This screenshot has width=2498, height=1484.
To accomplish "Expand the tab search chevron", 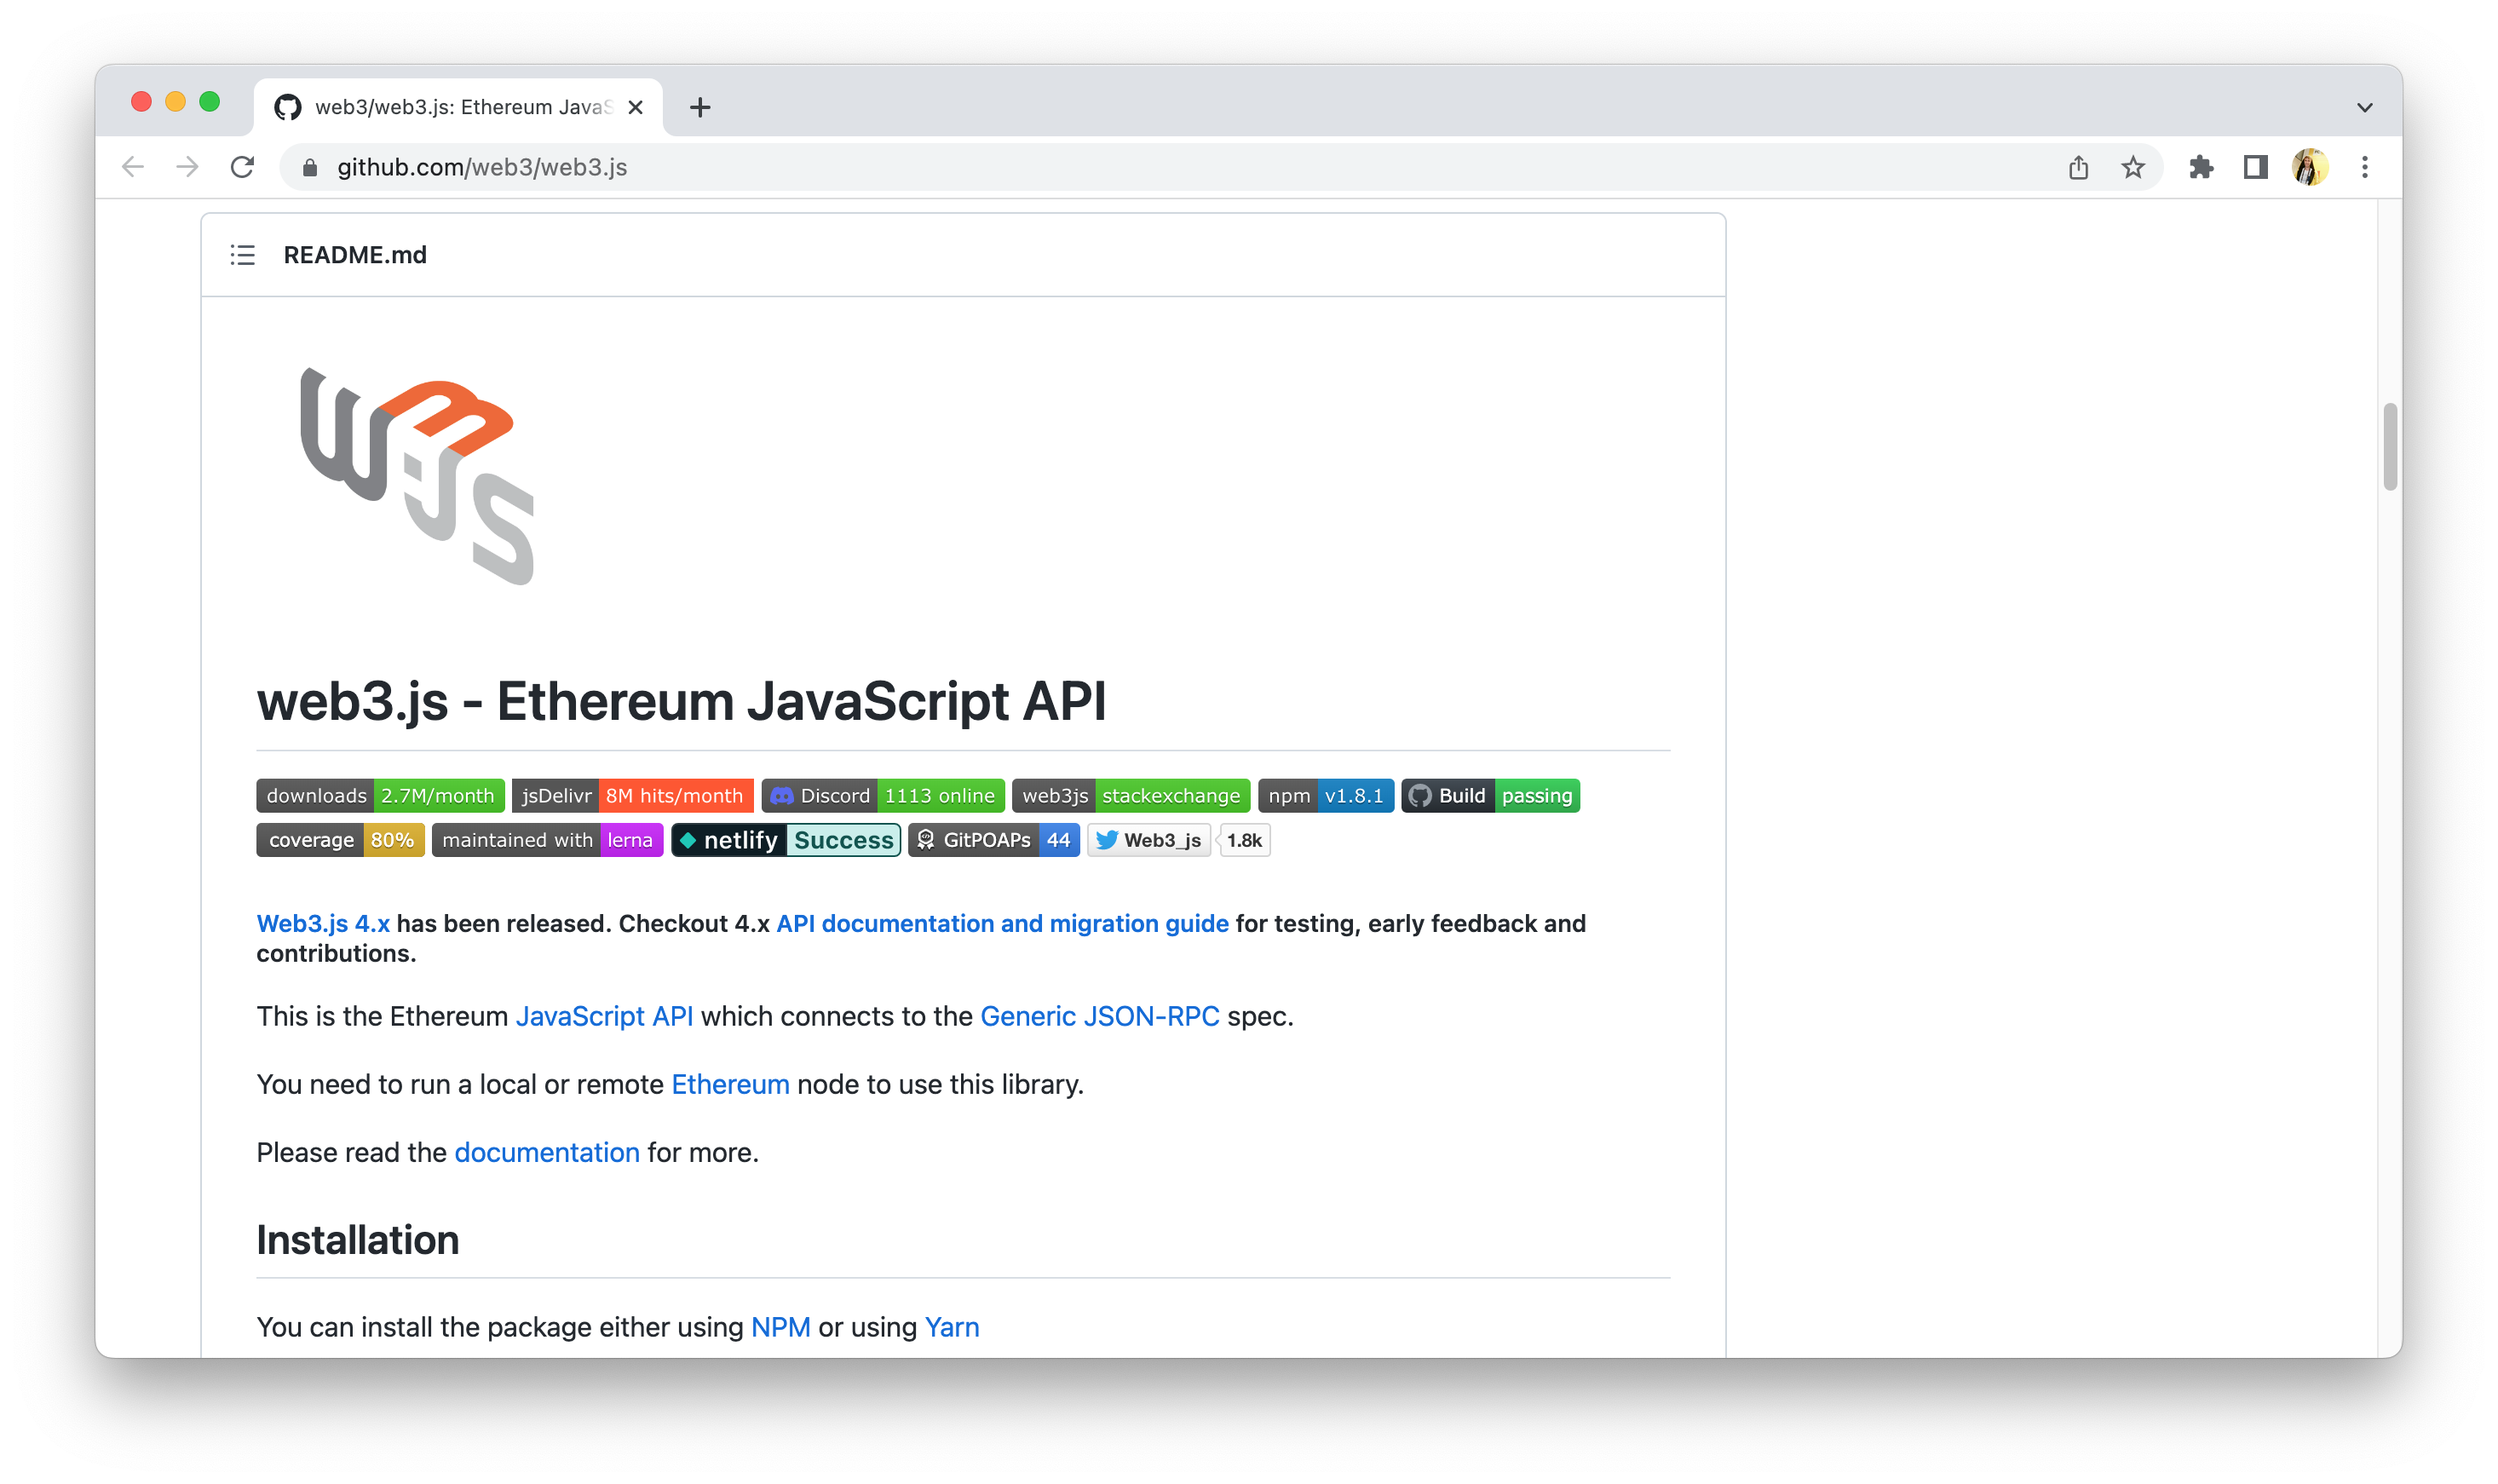I will (2364, 107).
